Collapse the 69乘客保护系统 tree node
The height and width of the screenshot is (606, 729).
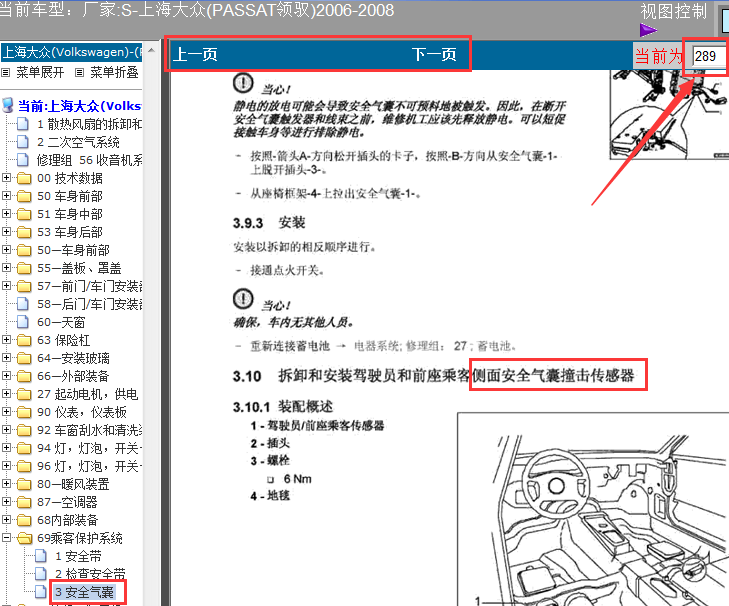click(7, 538)
